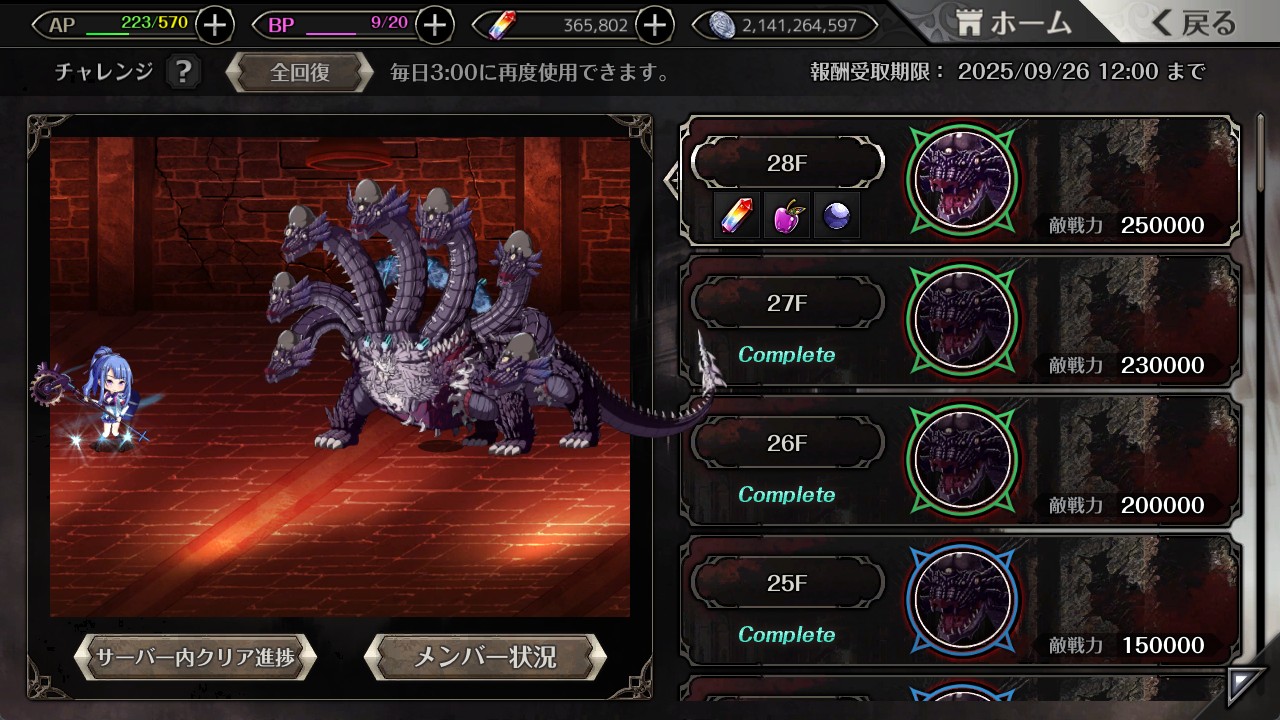This screenshot has height=720, width=1280.
Task: Select the 28F hydra boss portrait
Action: pyautogui.click(x=962, y=180)
